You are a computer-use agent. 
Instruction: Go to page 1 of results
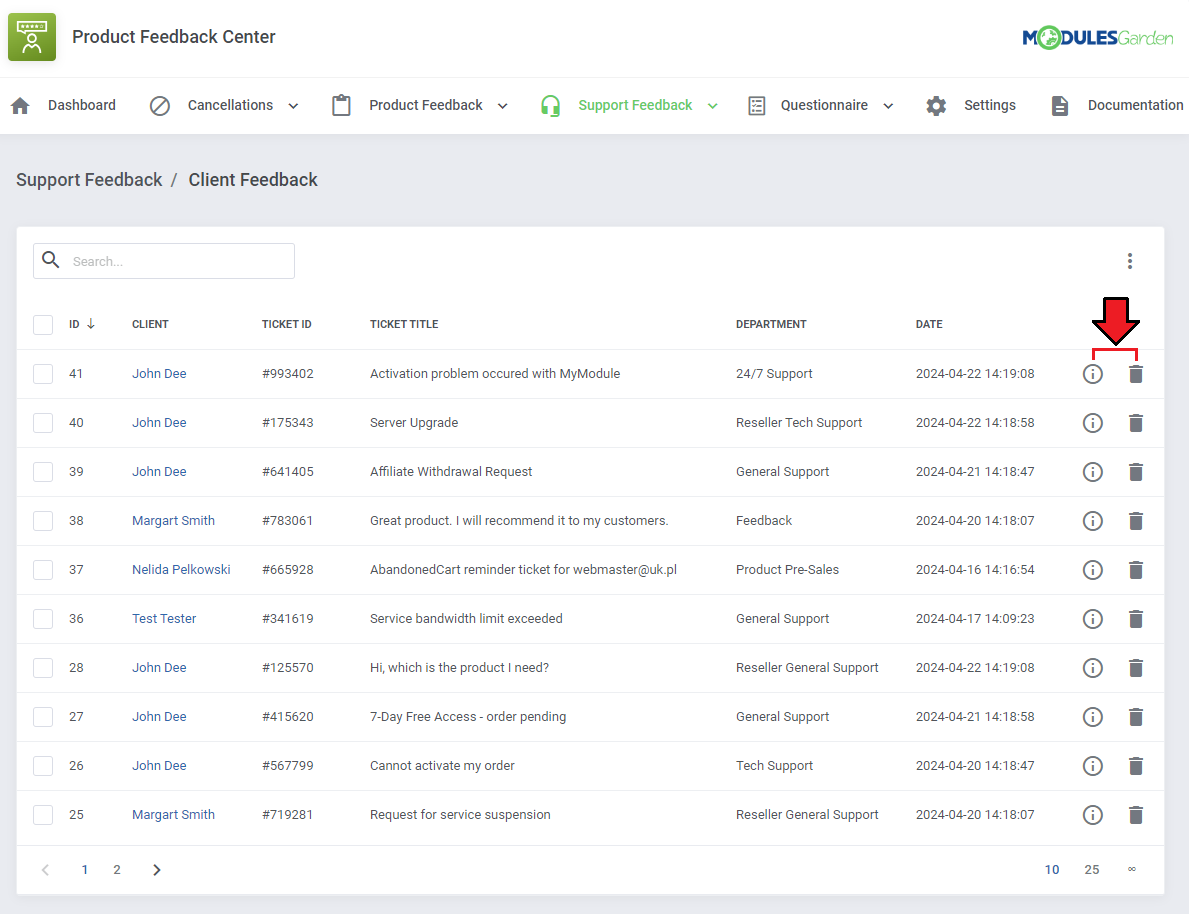(84, 870)
